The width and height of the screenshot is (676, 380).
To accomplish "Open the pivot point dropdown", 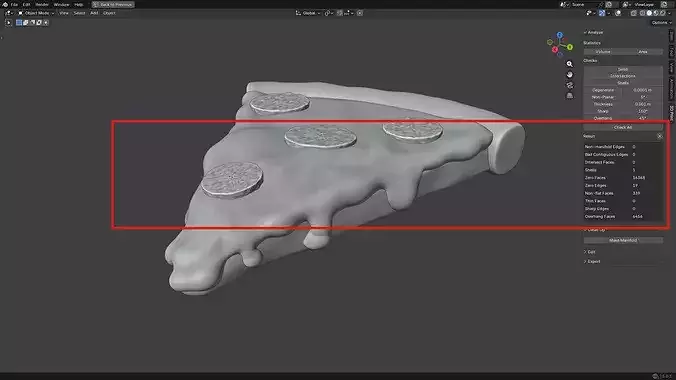I will point(329,13).
